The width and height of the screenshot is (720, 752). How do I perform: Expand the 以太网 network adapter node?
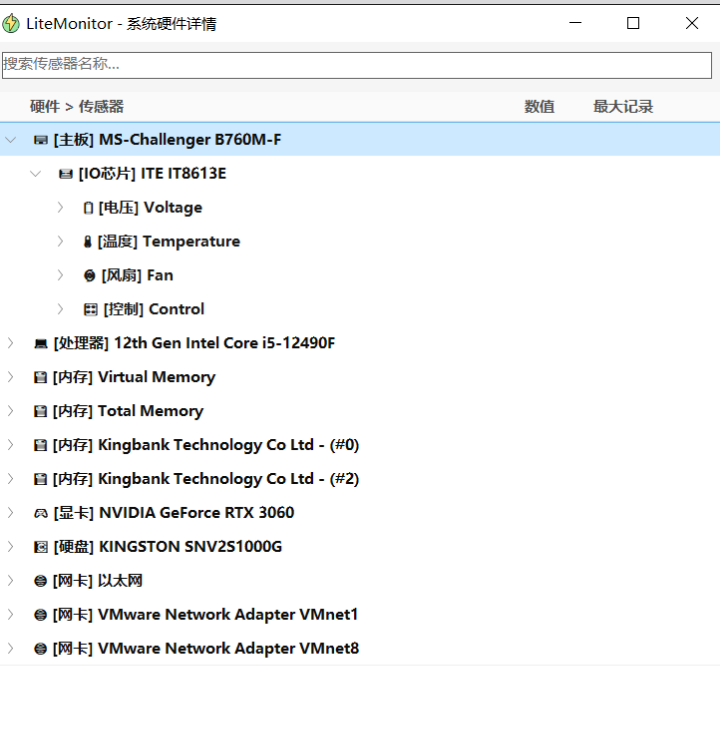coord(11,581)
